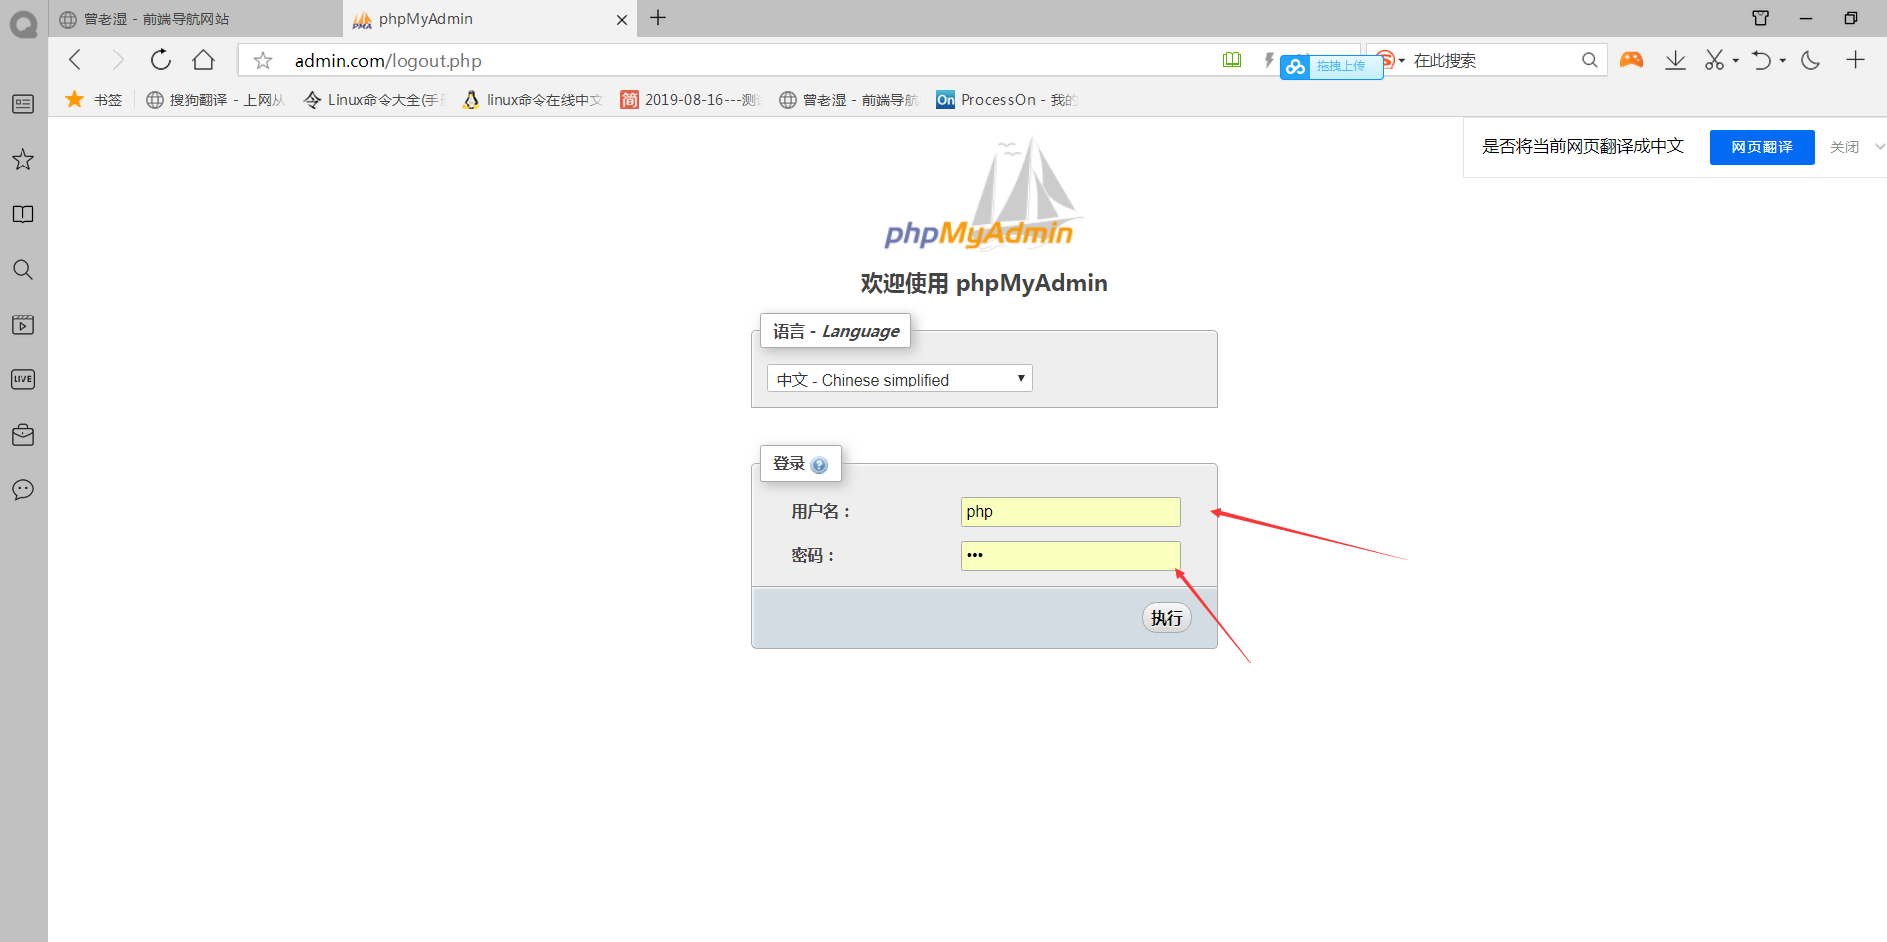Viewport: 1887px width, 942px height.
Task: Open the ProcessOn bookmark
Action: click(1006, 99)
